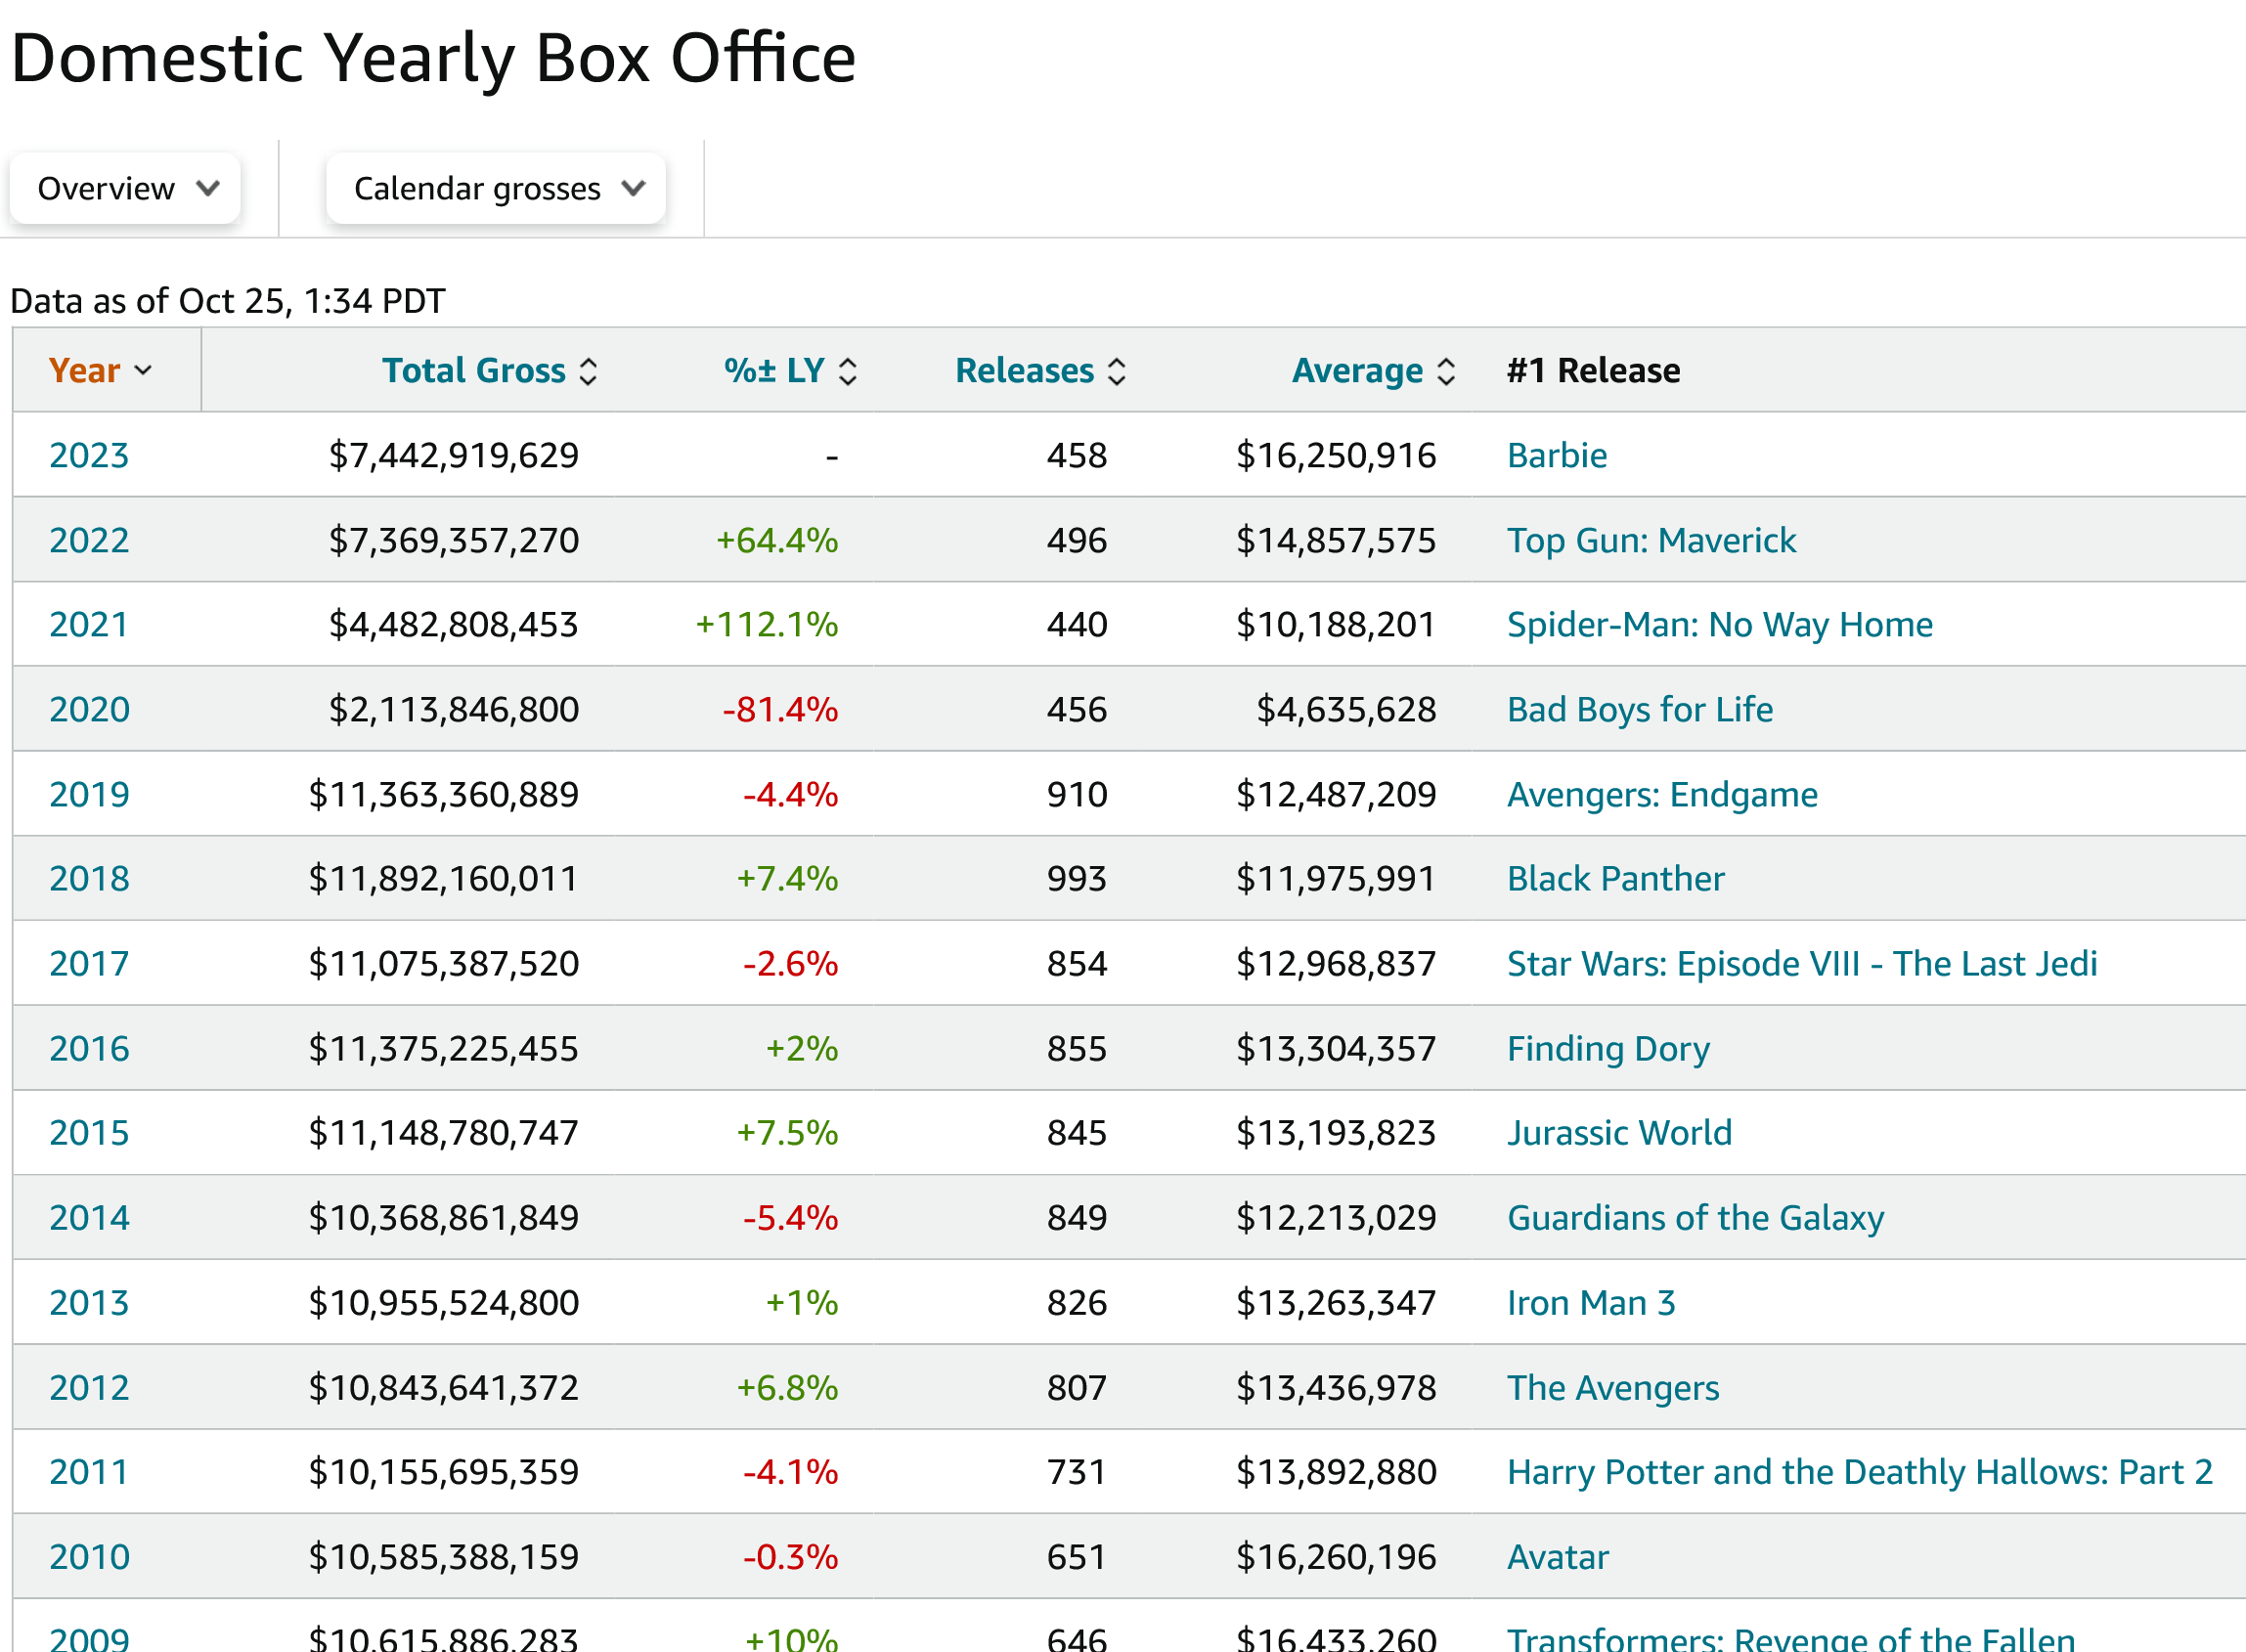Sort by Total Gross column header
Image resolution: width=2246 pixels, height=1652 pixels.
(x=473, y=371)
